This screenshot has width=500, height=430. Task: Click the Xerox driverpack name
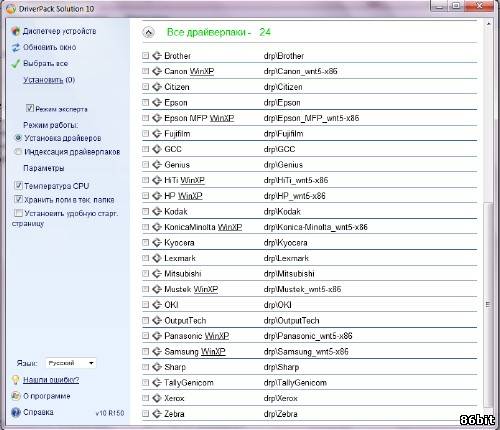point(174,398)
